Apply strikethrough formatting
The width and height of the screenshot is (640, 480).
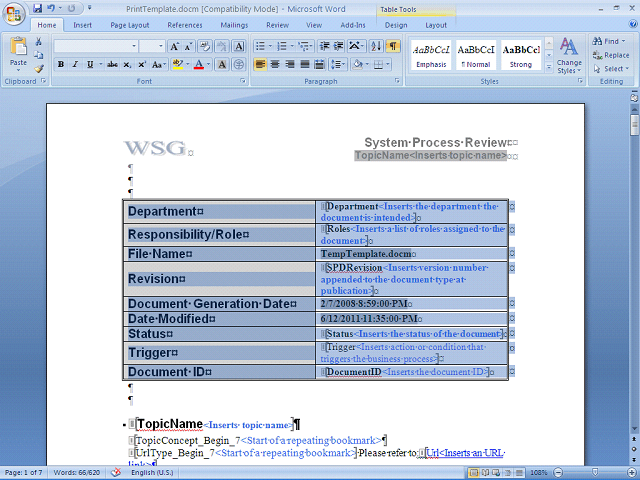112,64
